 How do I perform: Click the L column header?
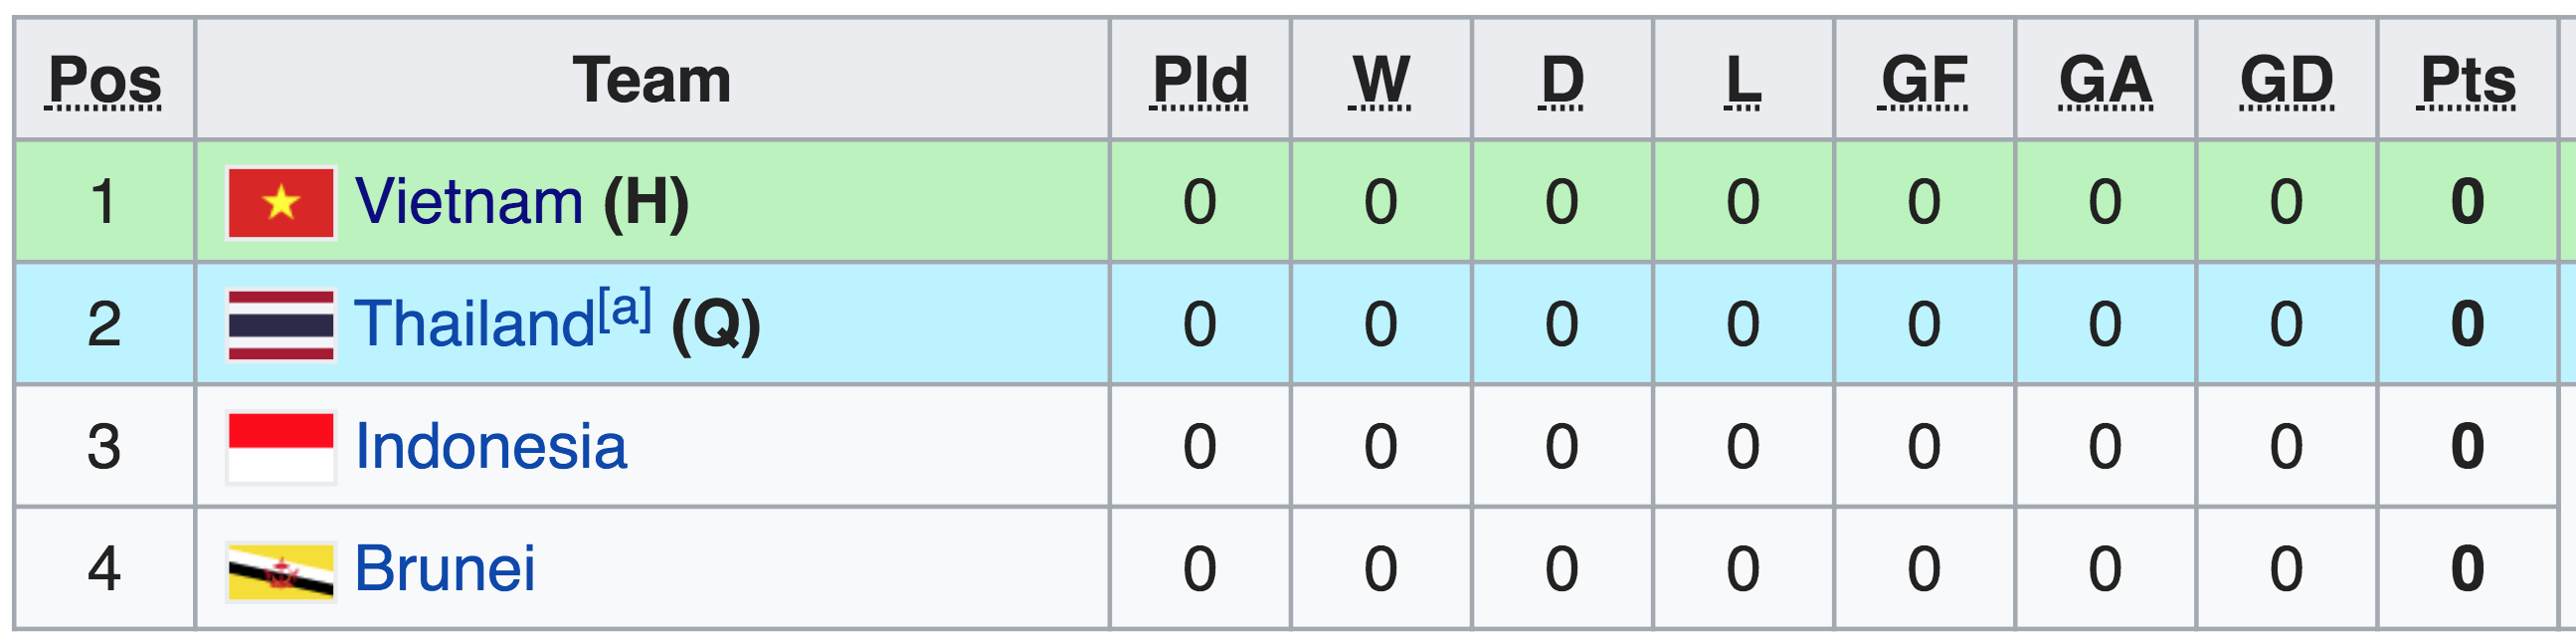1743,80
